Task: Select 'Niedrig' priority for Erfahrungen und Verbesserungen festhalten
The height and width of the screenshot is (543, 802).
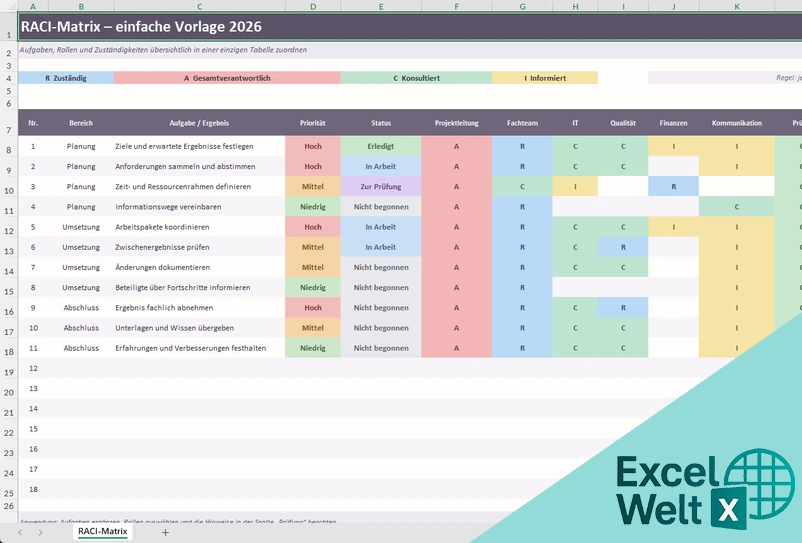Action: tap(313, 348)
